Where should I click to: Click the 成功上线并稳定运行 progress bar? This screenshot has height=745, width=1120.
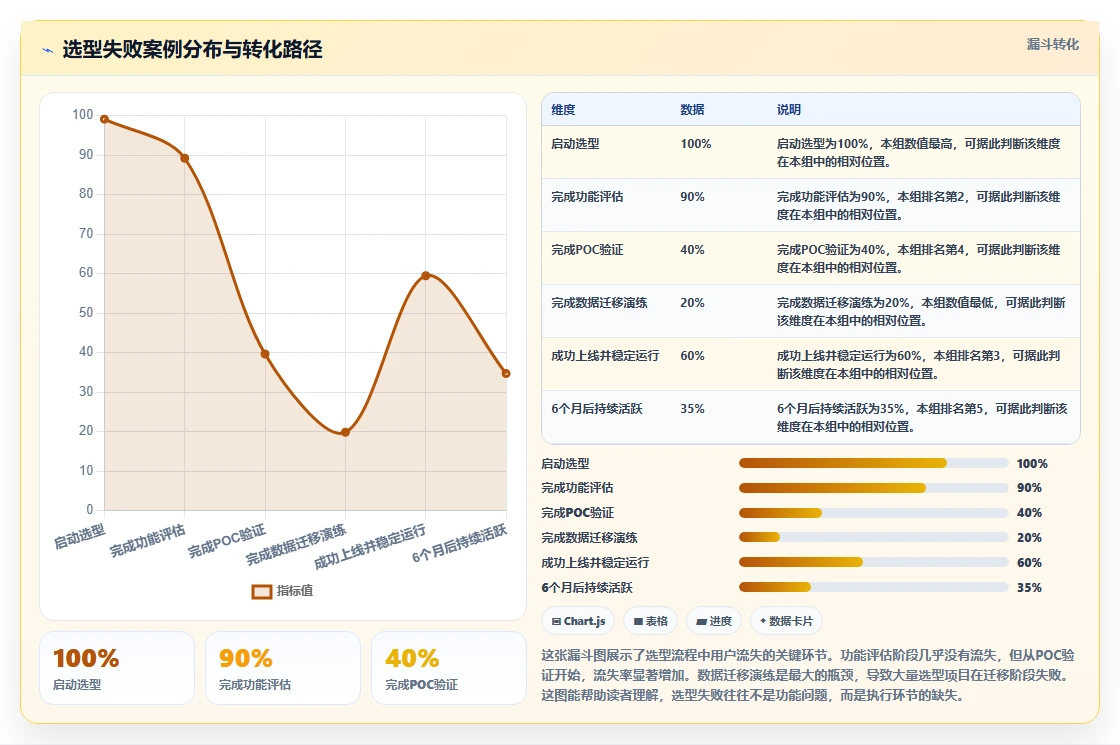pyautogui.click(x=874, y=562)
